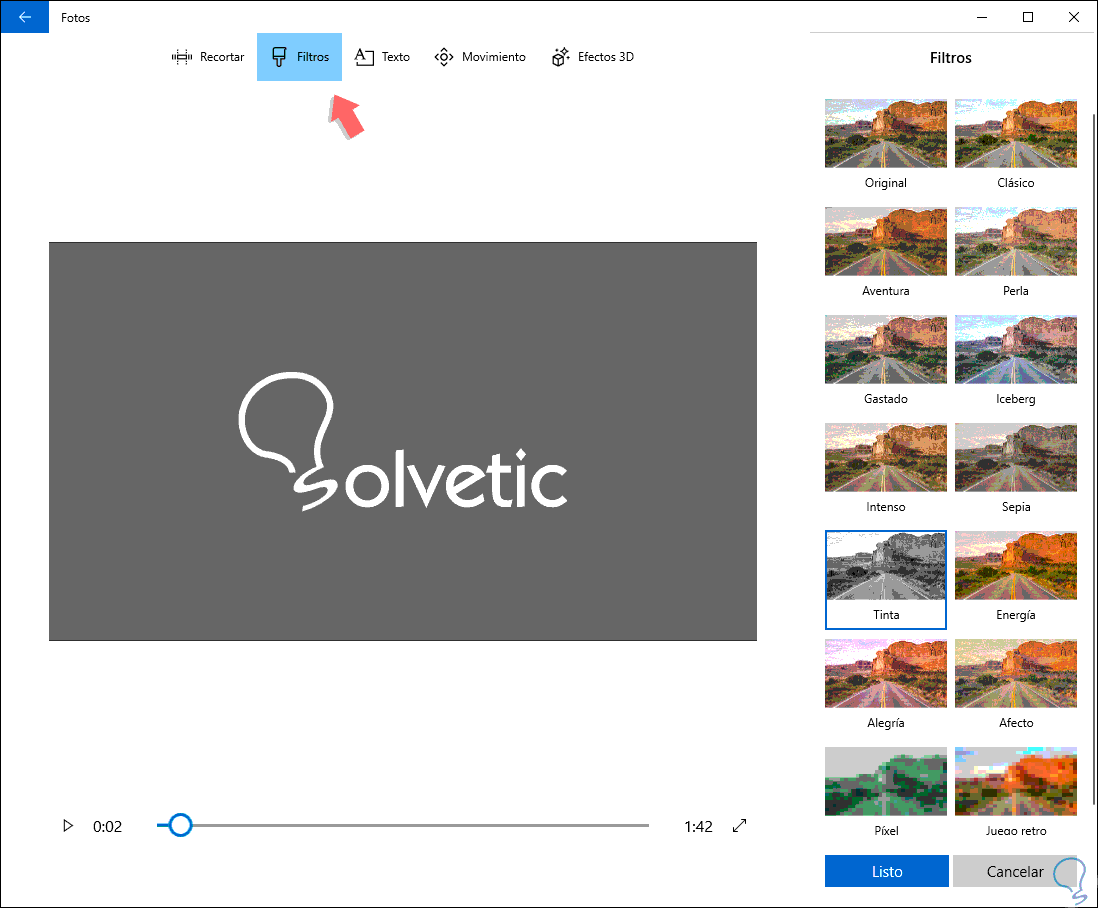The height and width of the screenshot is (908, 1098).
Task: Click the 0:02 current time text
Action: tap(107, 826)
